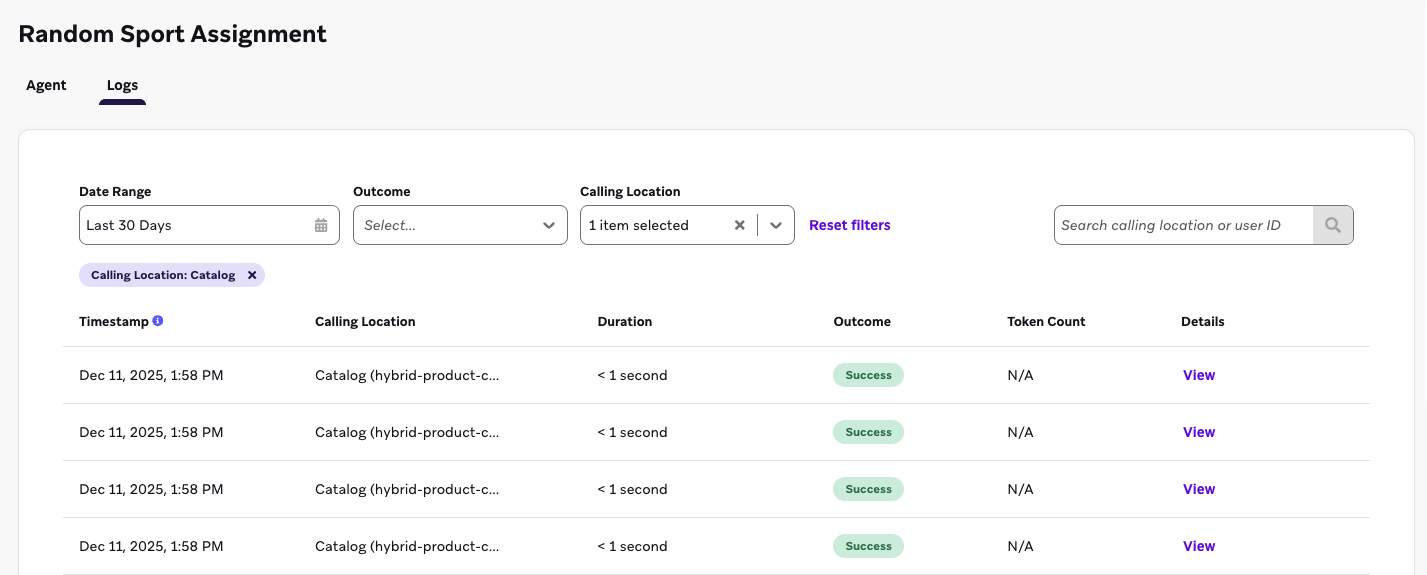Open the Date Range Last 30 Days picker
This screenshot has height=575, width=1427.
pos(197,225)
